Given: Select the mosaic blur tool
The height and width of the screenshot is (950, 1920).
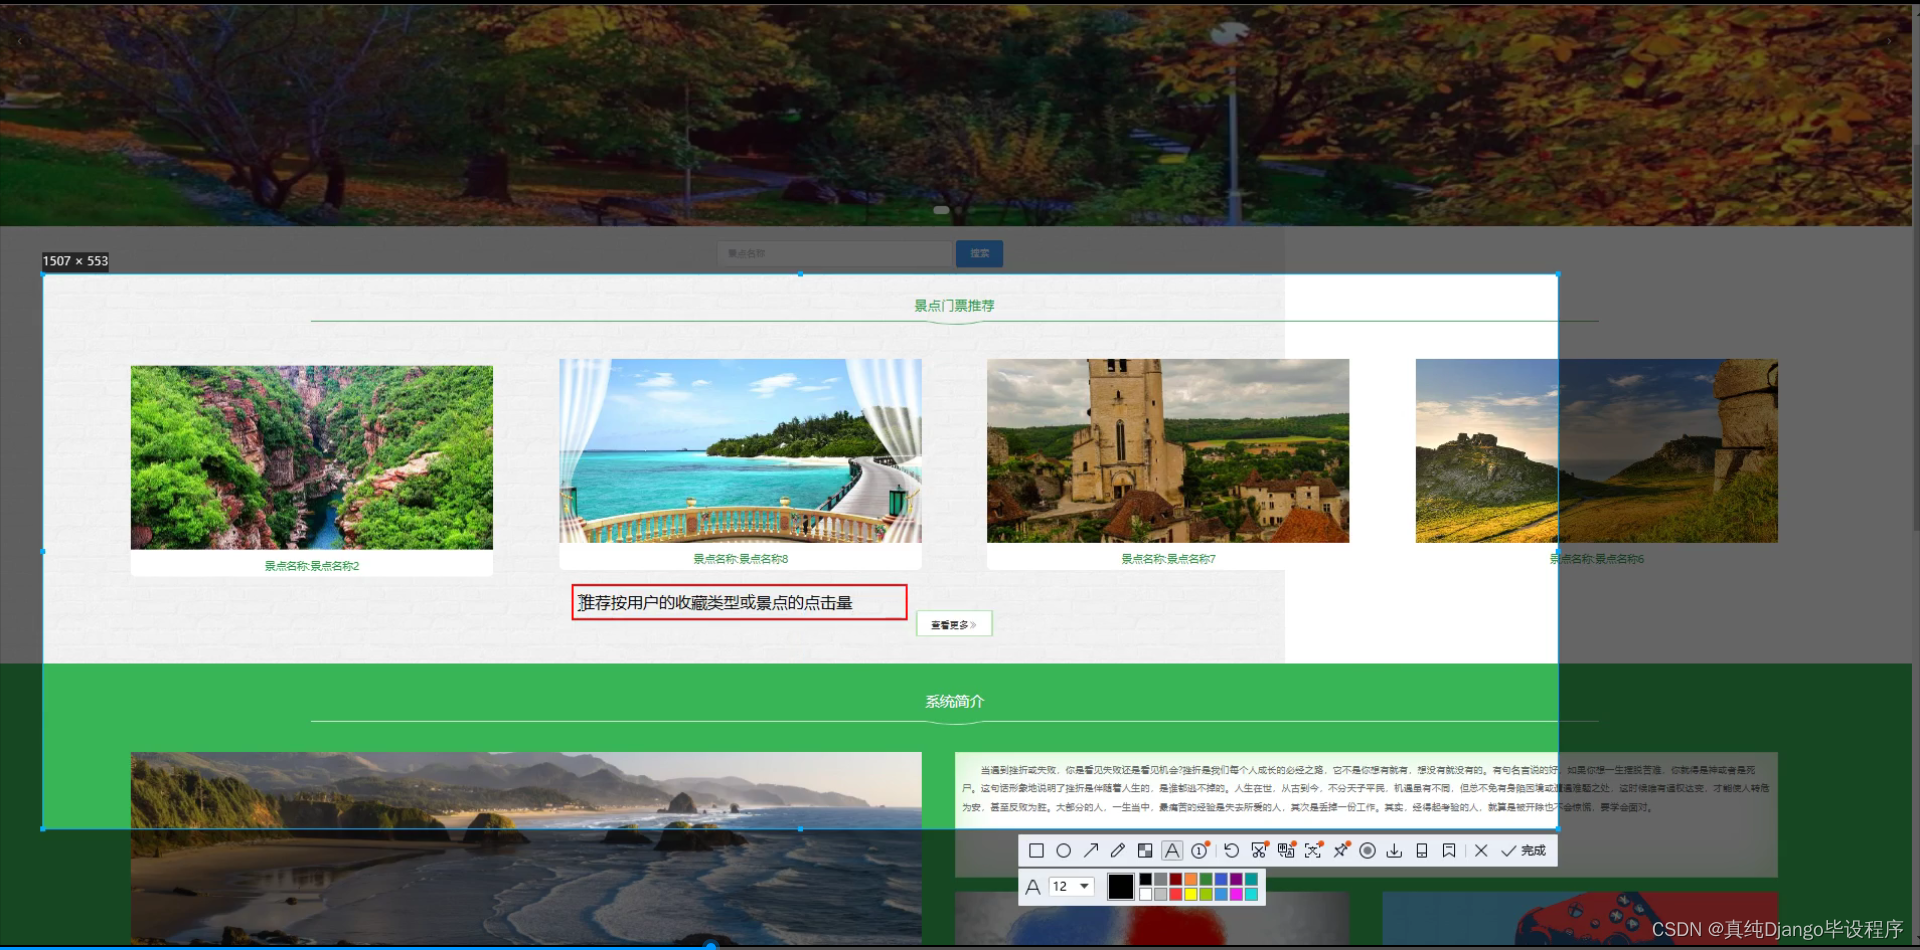Looking at the screenshot, I should (1145, 850).
